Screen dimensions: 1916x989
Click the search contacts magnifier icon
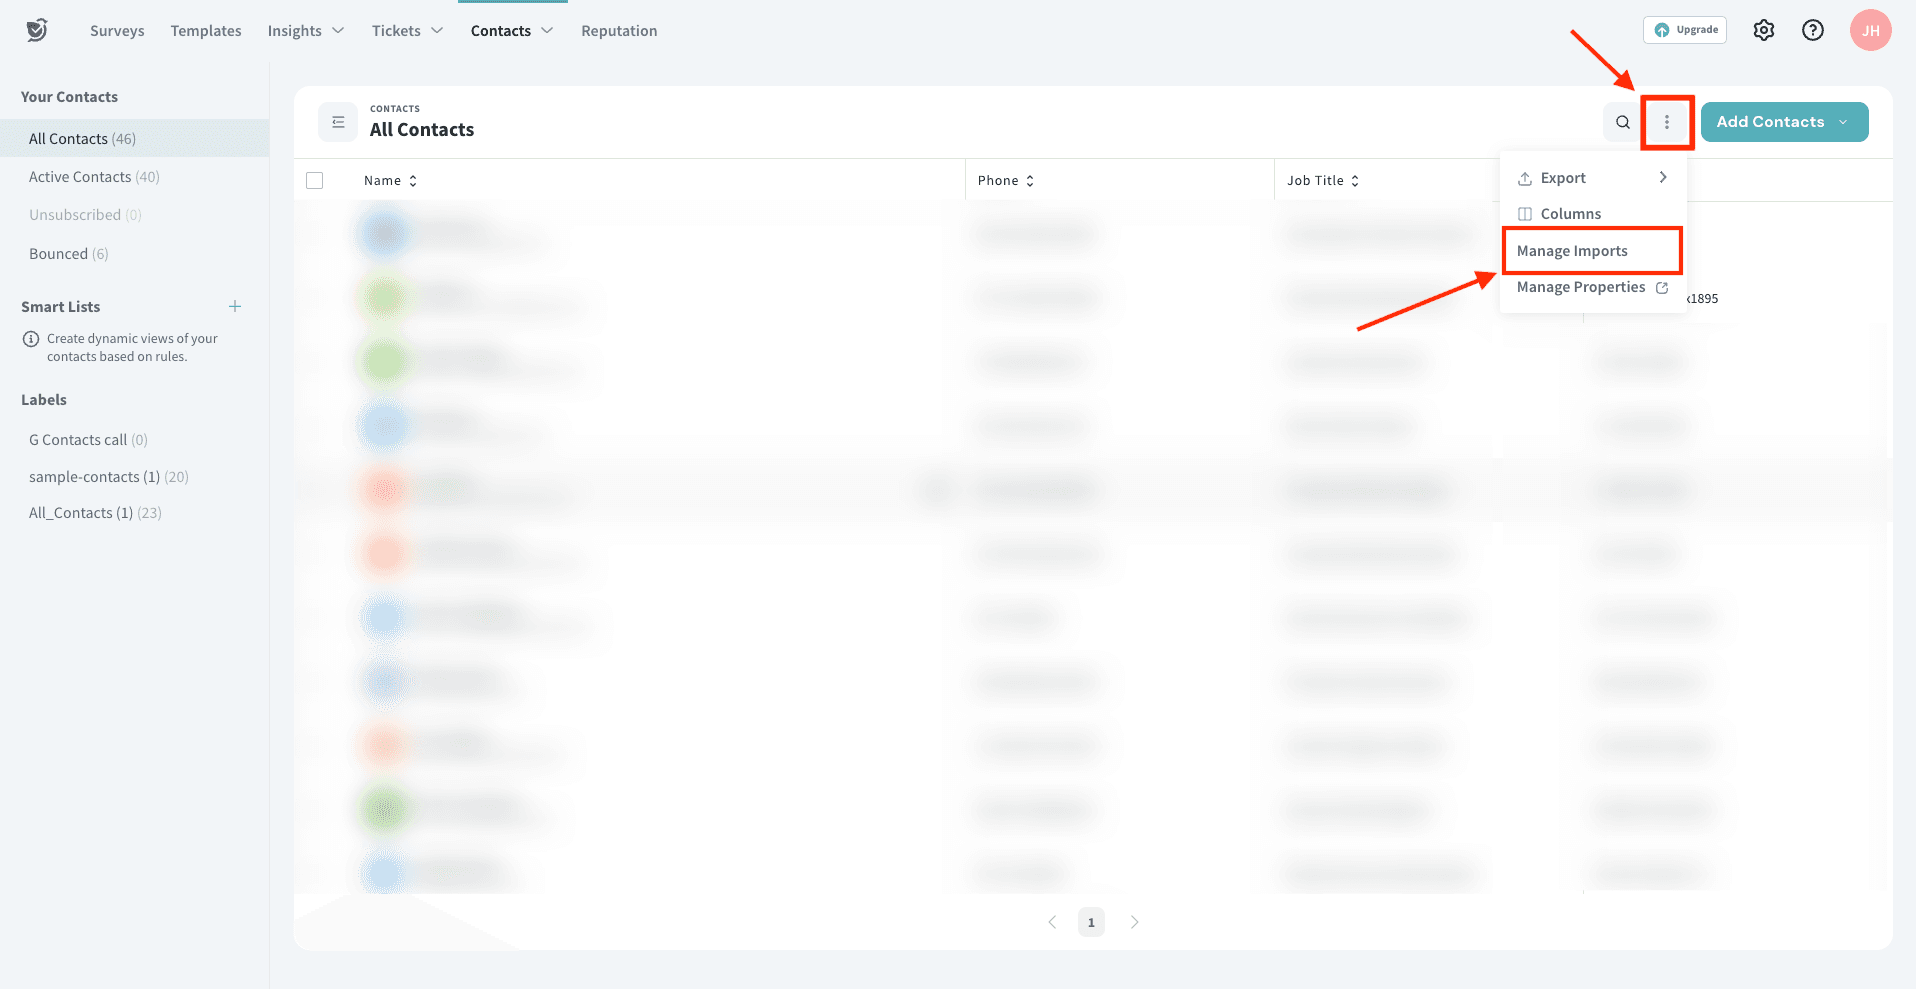coord(1622,122)
